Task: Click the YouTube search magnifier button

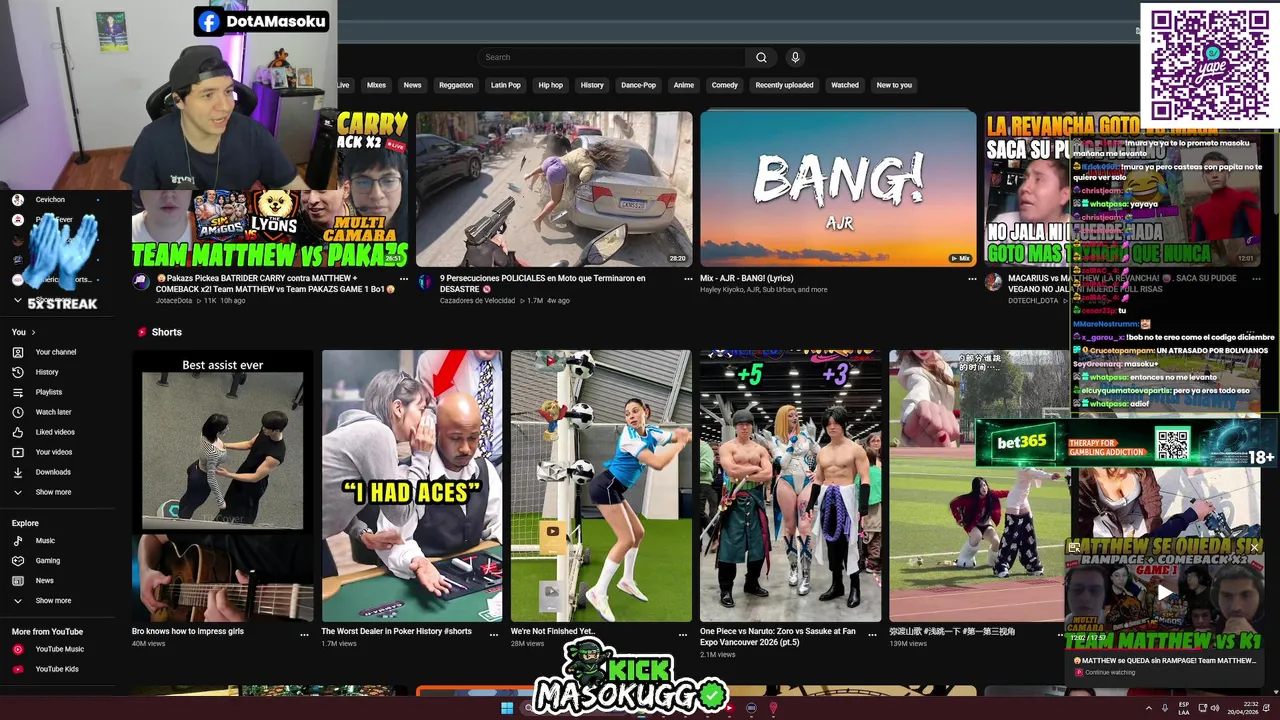Action: click(x=761, y=57)
